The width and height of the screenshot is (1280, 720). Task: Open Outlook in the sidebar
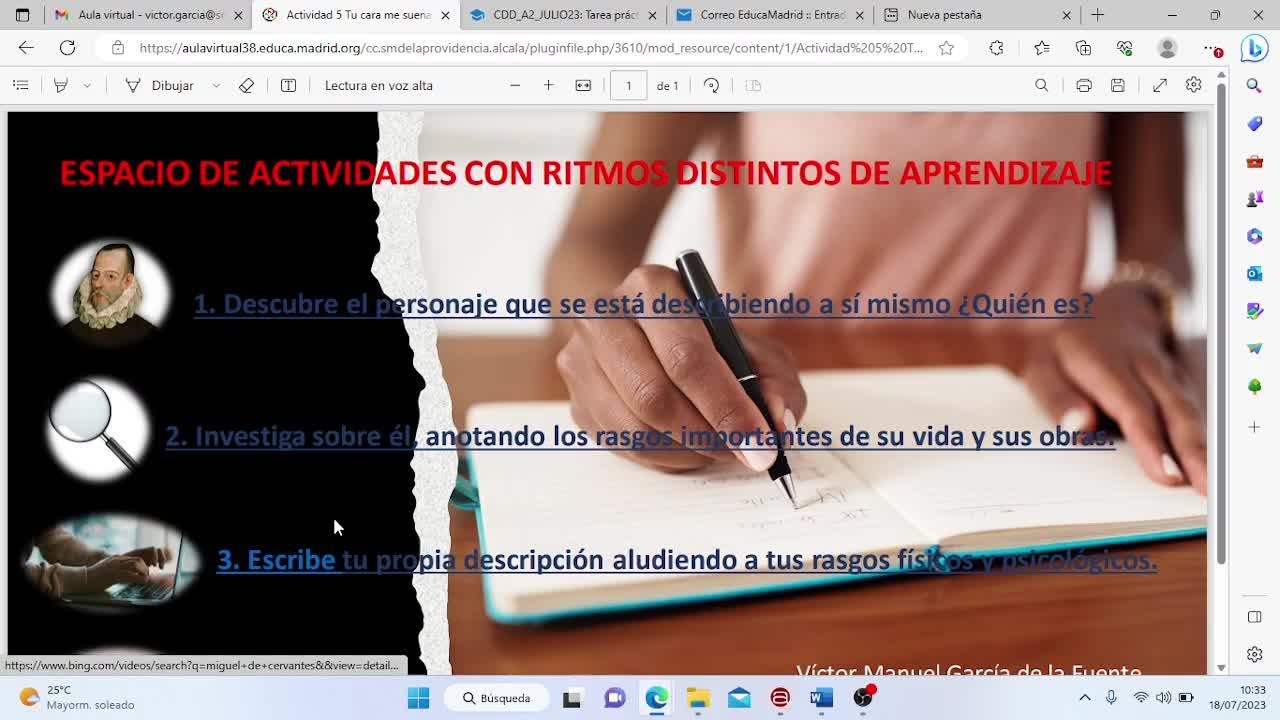(1254, 274)
